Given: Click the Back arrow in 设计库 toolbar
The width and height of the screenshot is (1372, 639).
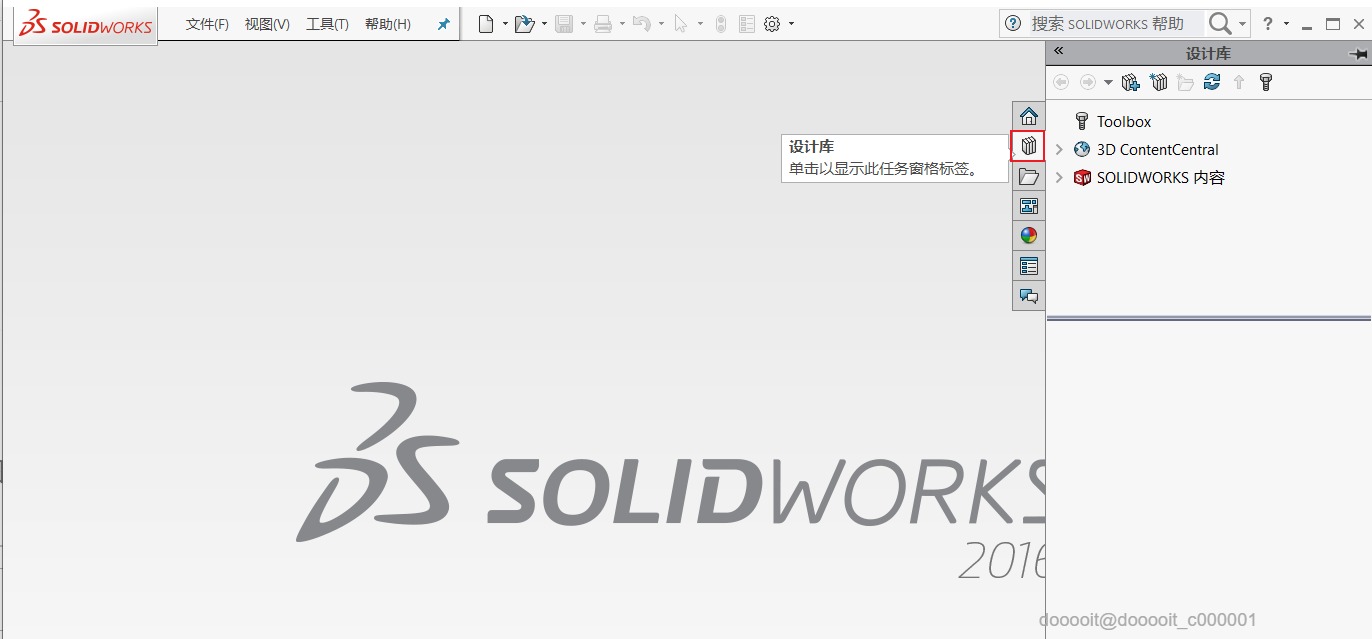Looking at the screenshot, I should 1061,82.
